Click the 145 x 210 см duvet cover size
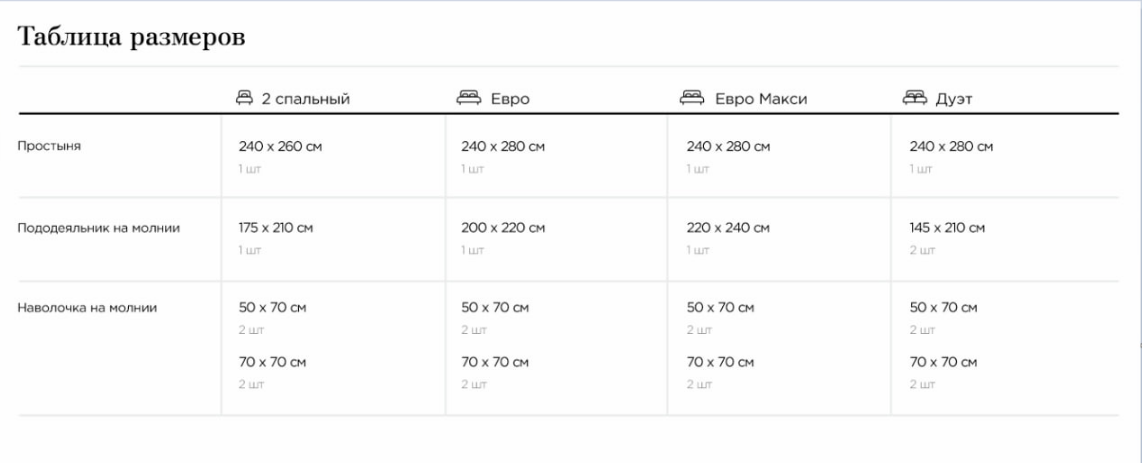 (947, 228)
